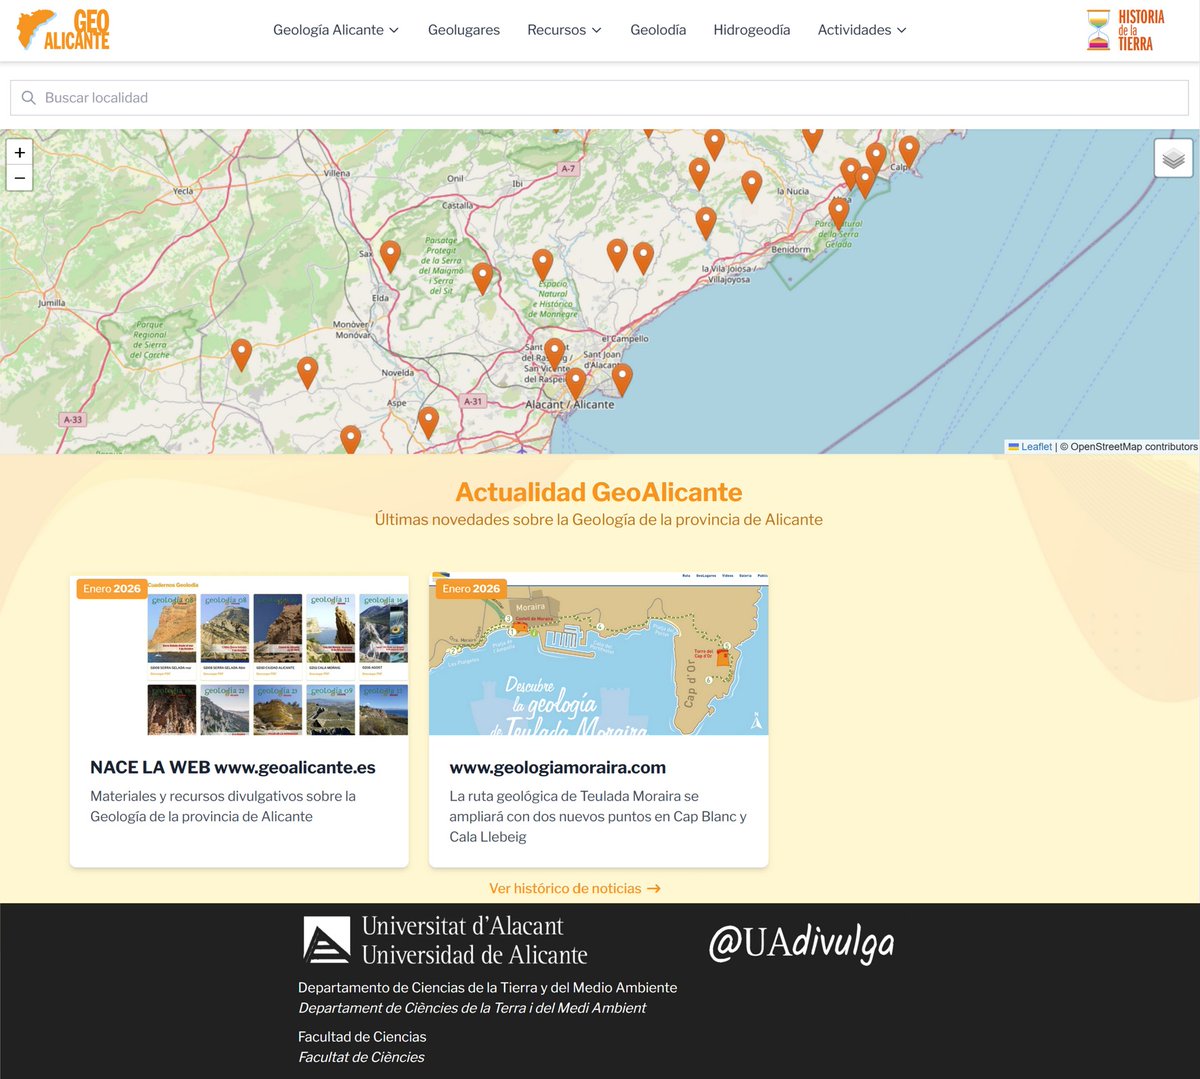
Task: Select marker above Monnegre natural space label
Action: click(542, 264)
